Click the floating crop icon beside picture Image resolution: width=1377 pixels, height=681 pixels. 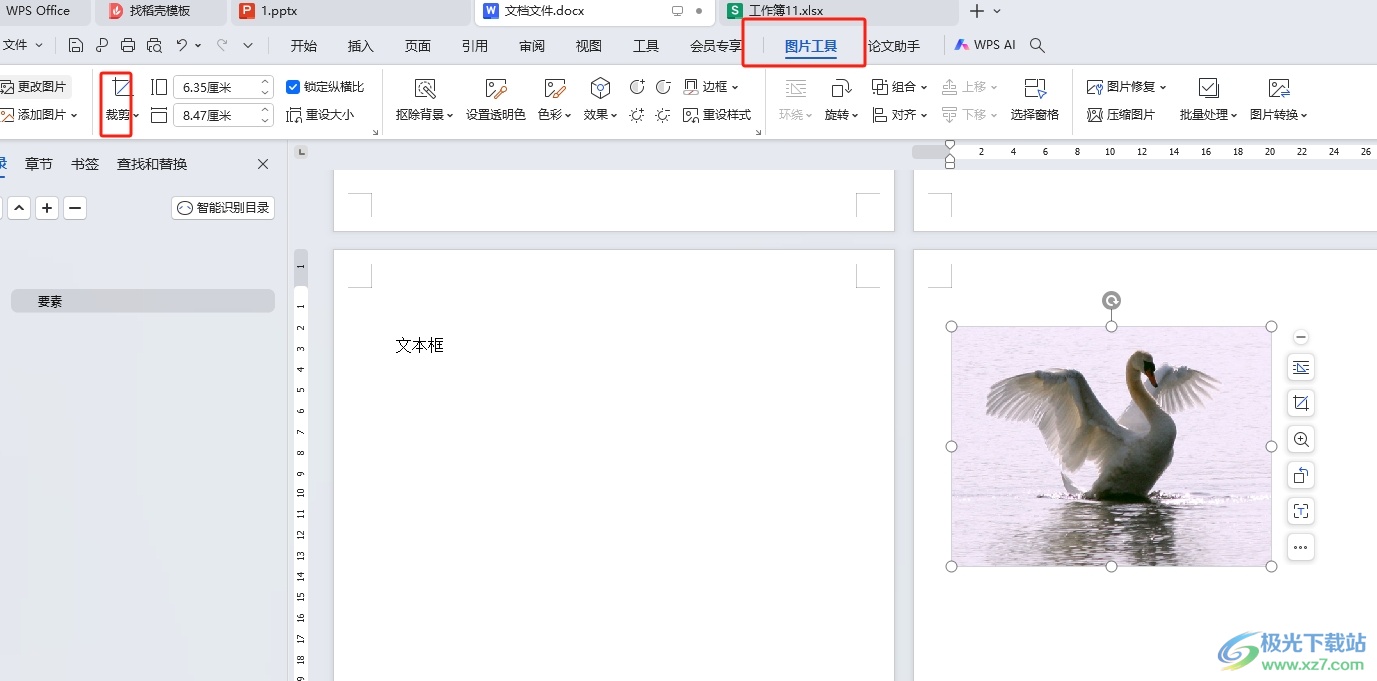click(x=1300, y=403)
